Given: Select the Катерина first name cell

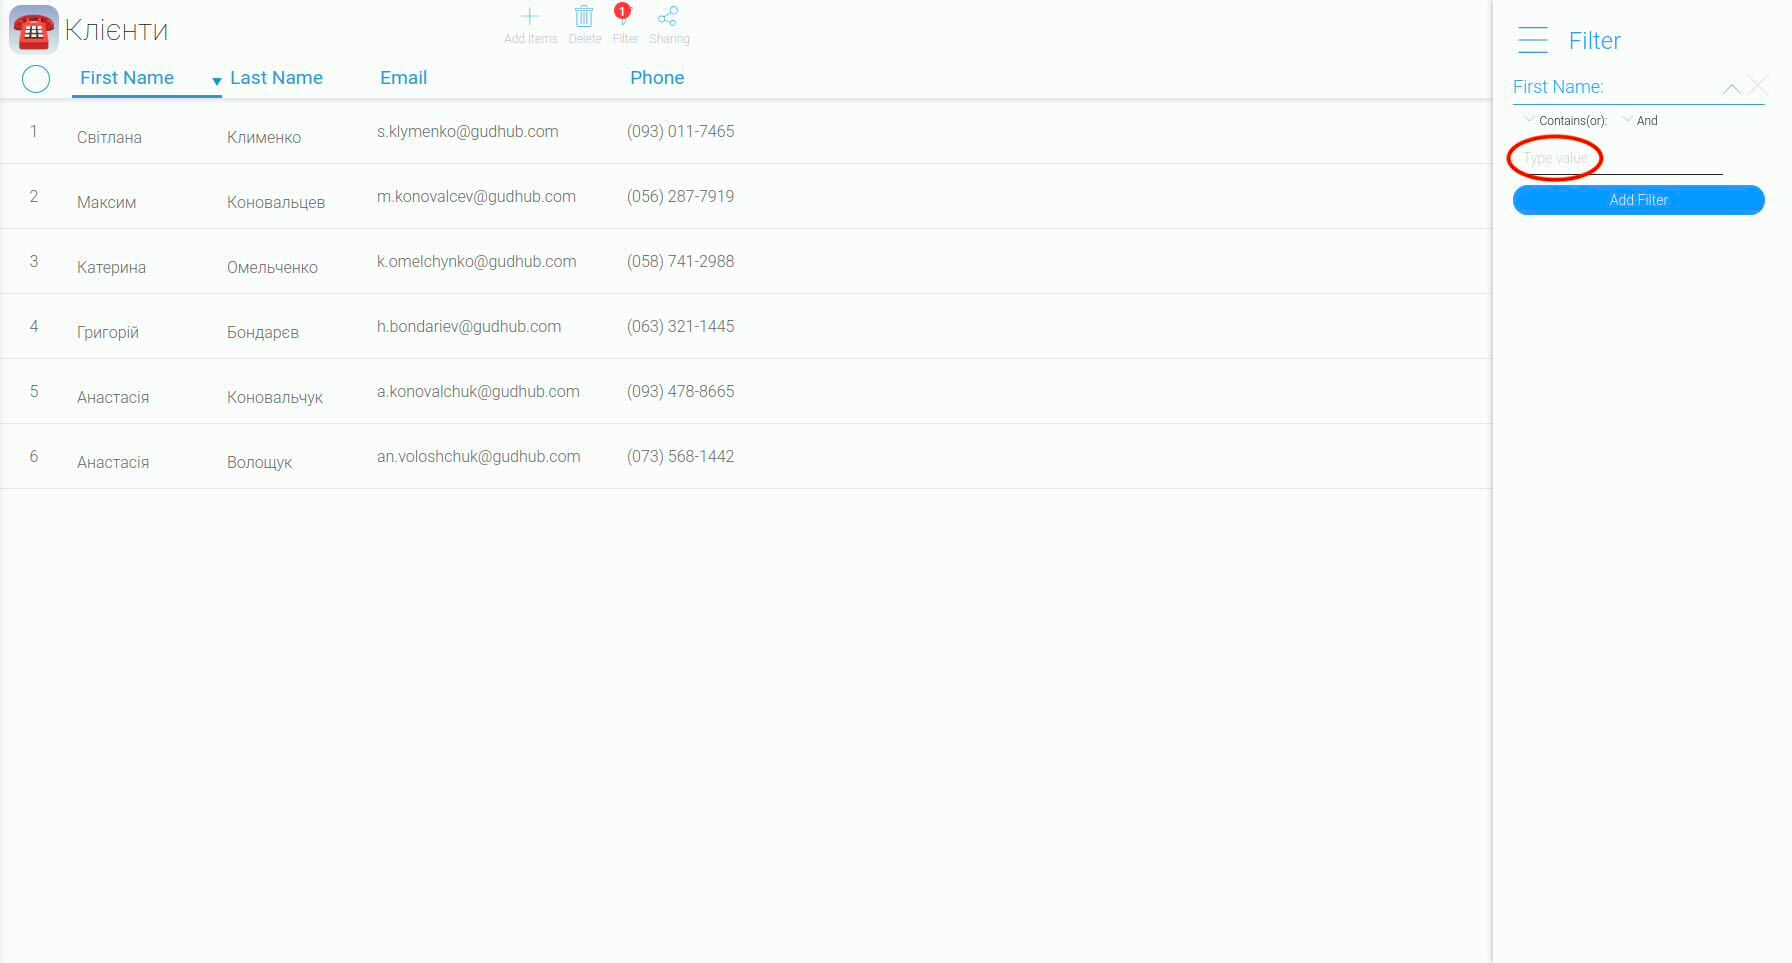Looking at the screenshot, I should click(x=111, y=267).
